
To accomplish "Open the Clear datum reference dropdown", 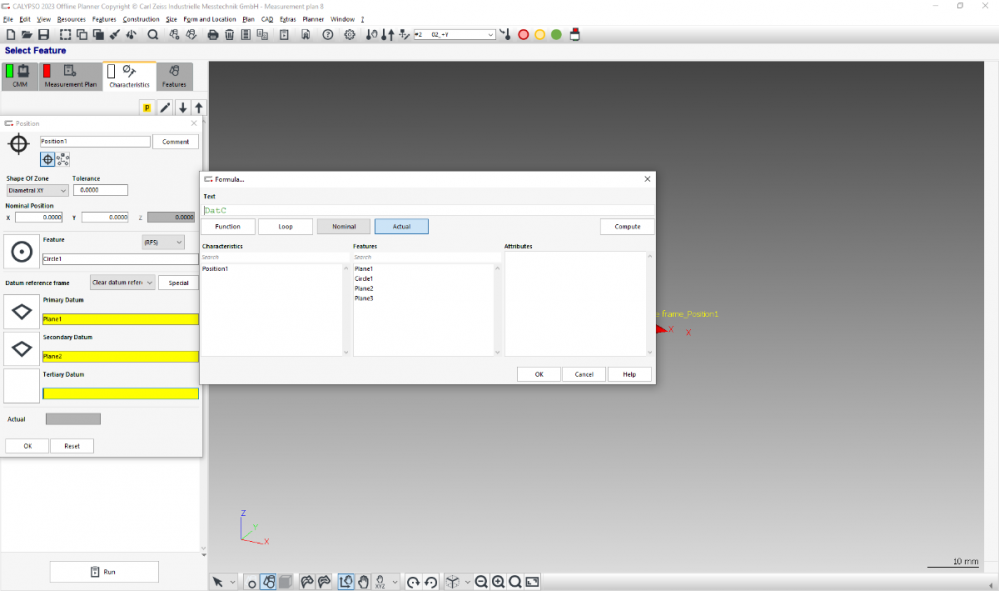I will click(x=122, y=283).
